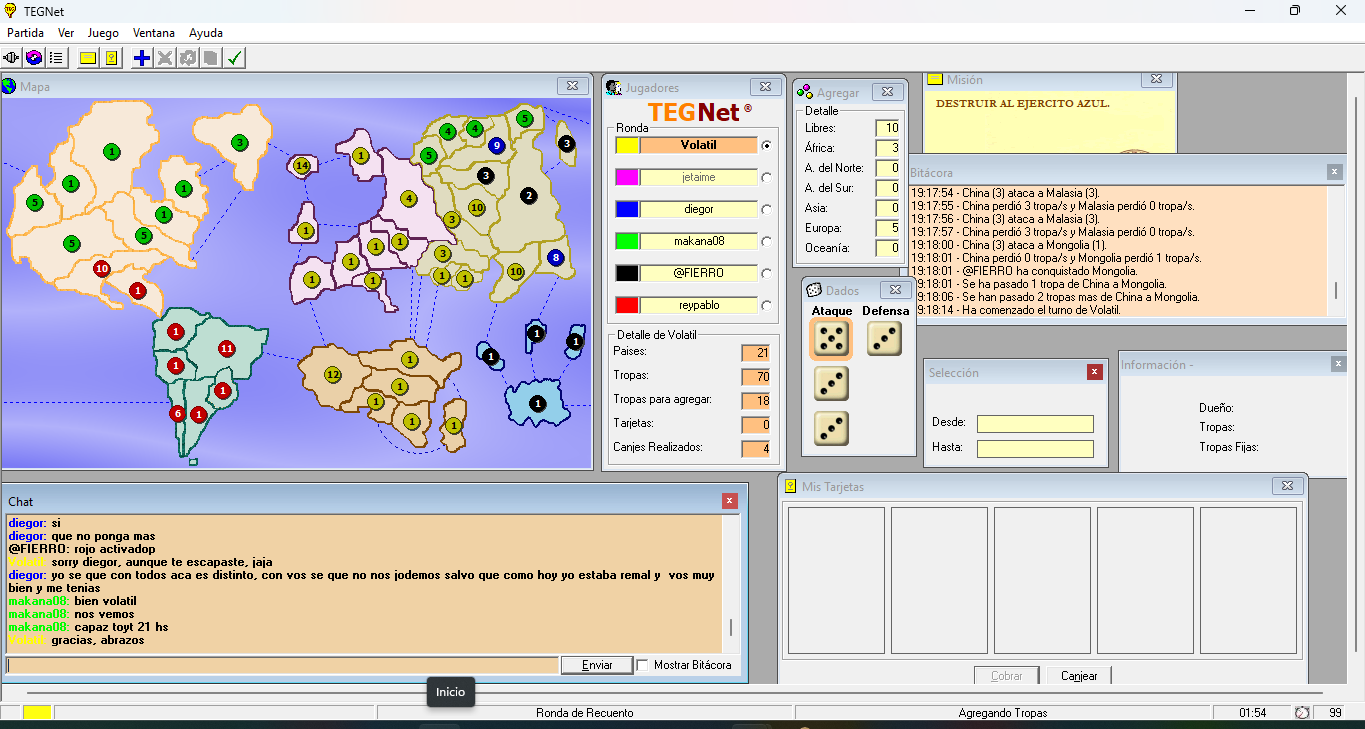The image size is (1365, 729).
Task: Click the chat message input box
Action: [x=282, y=665]
